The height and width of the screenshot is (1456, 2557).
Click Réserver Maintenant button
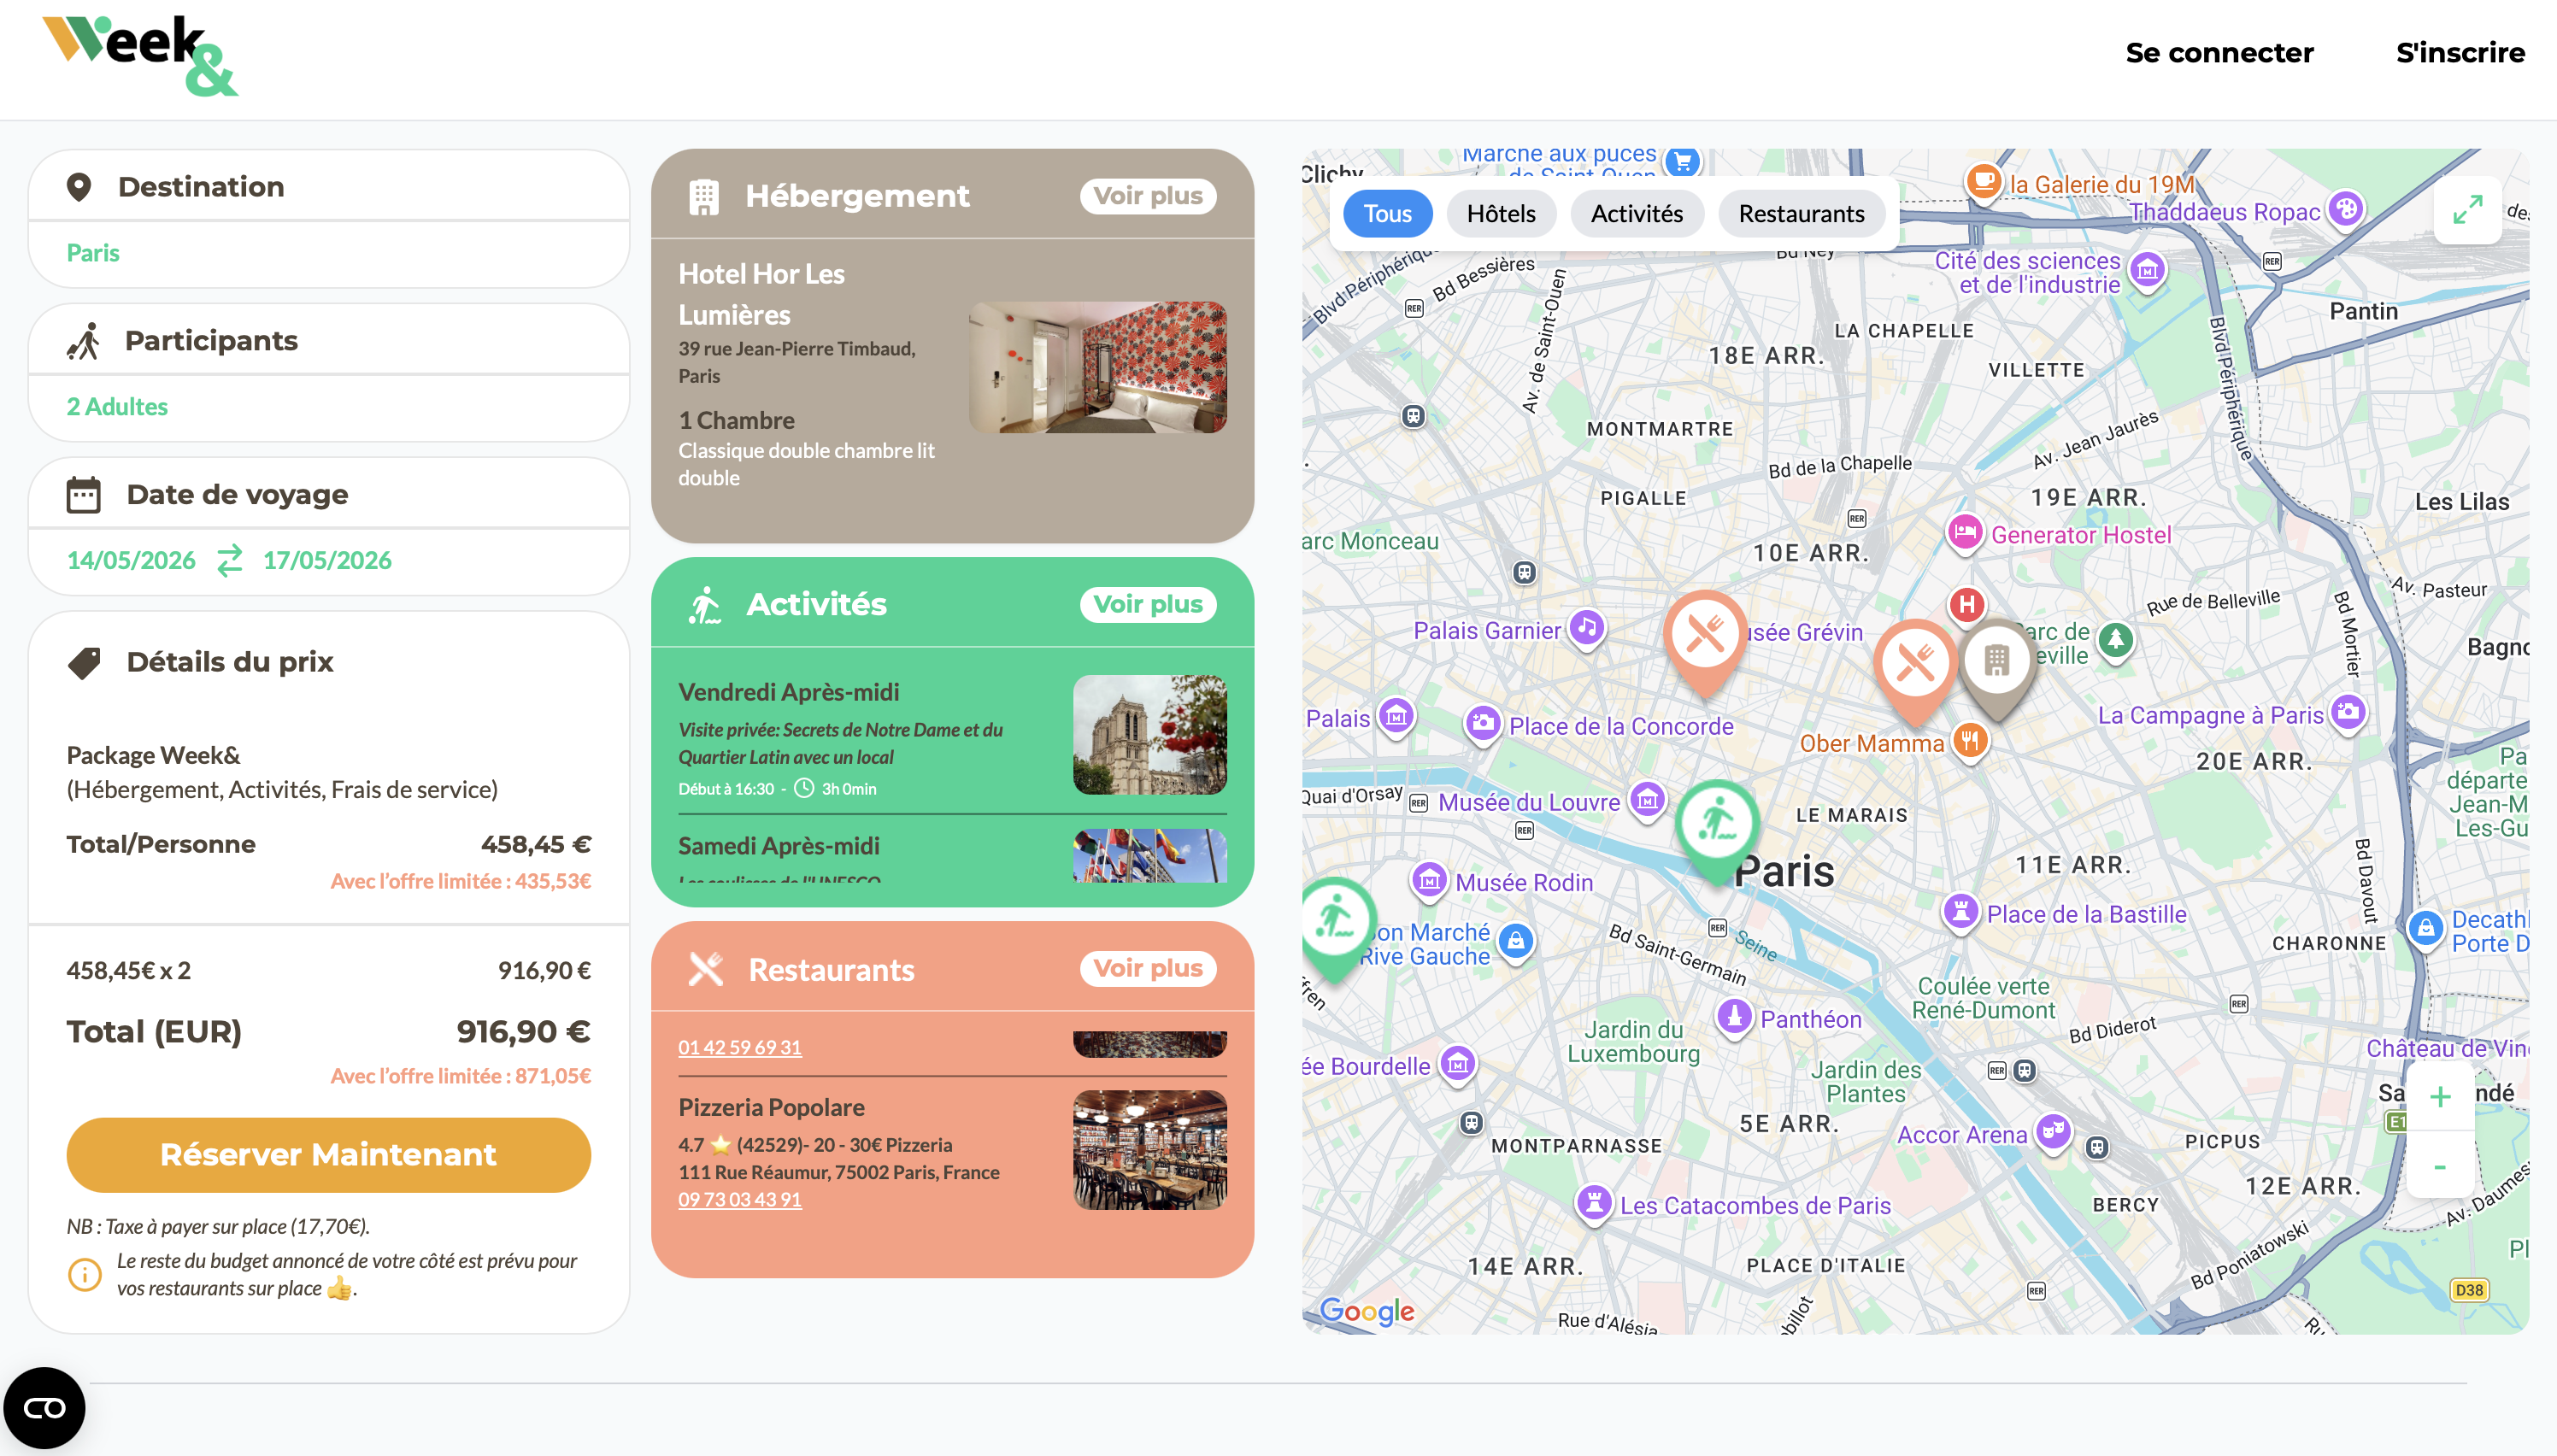pos(329,1154)
